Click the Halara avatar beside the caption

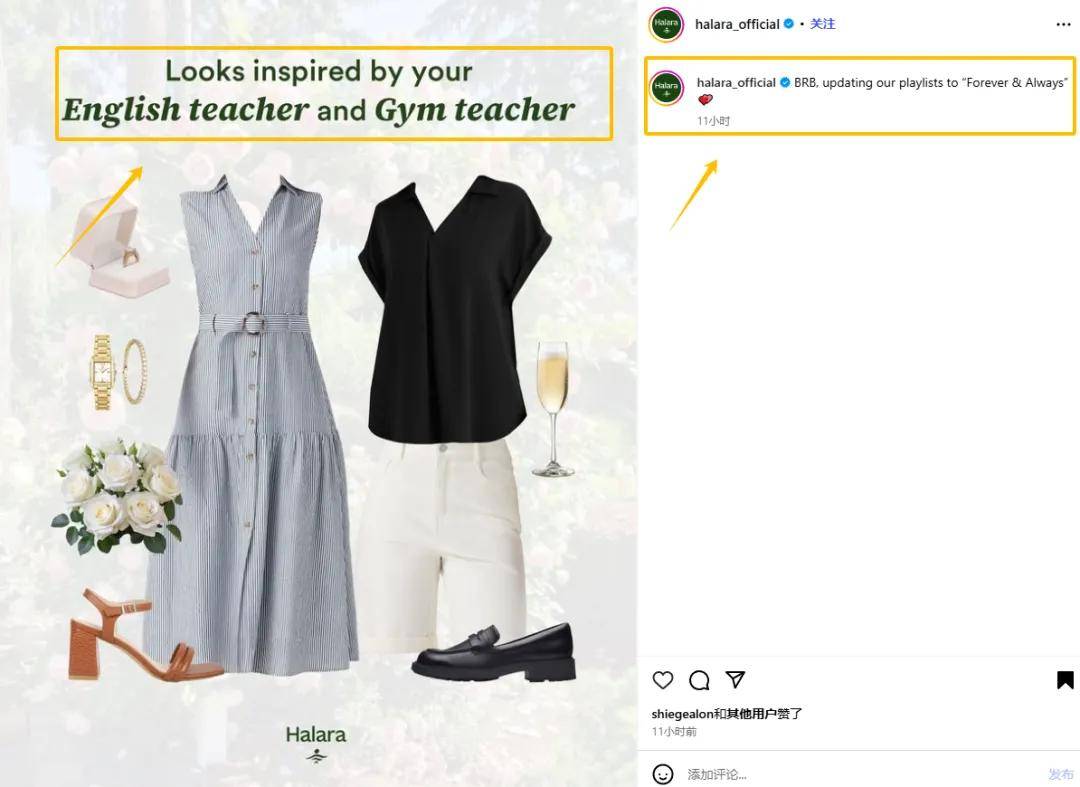point(666,87)
